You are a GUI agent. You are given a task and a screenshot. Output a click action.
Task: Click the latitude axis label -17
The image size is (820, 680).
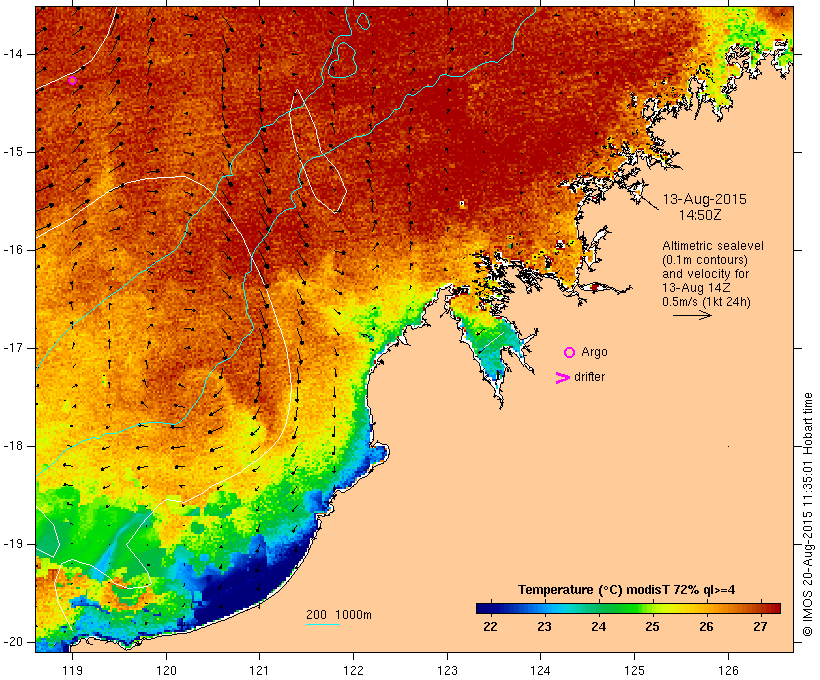13,348
